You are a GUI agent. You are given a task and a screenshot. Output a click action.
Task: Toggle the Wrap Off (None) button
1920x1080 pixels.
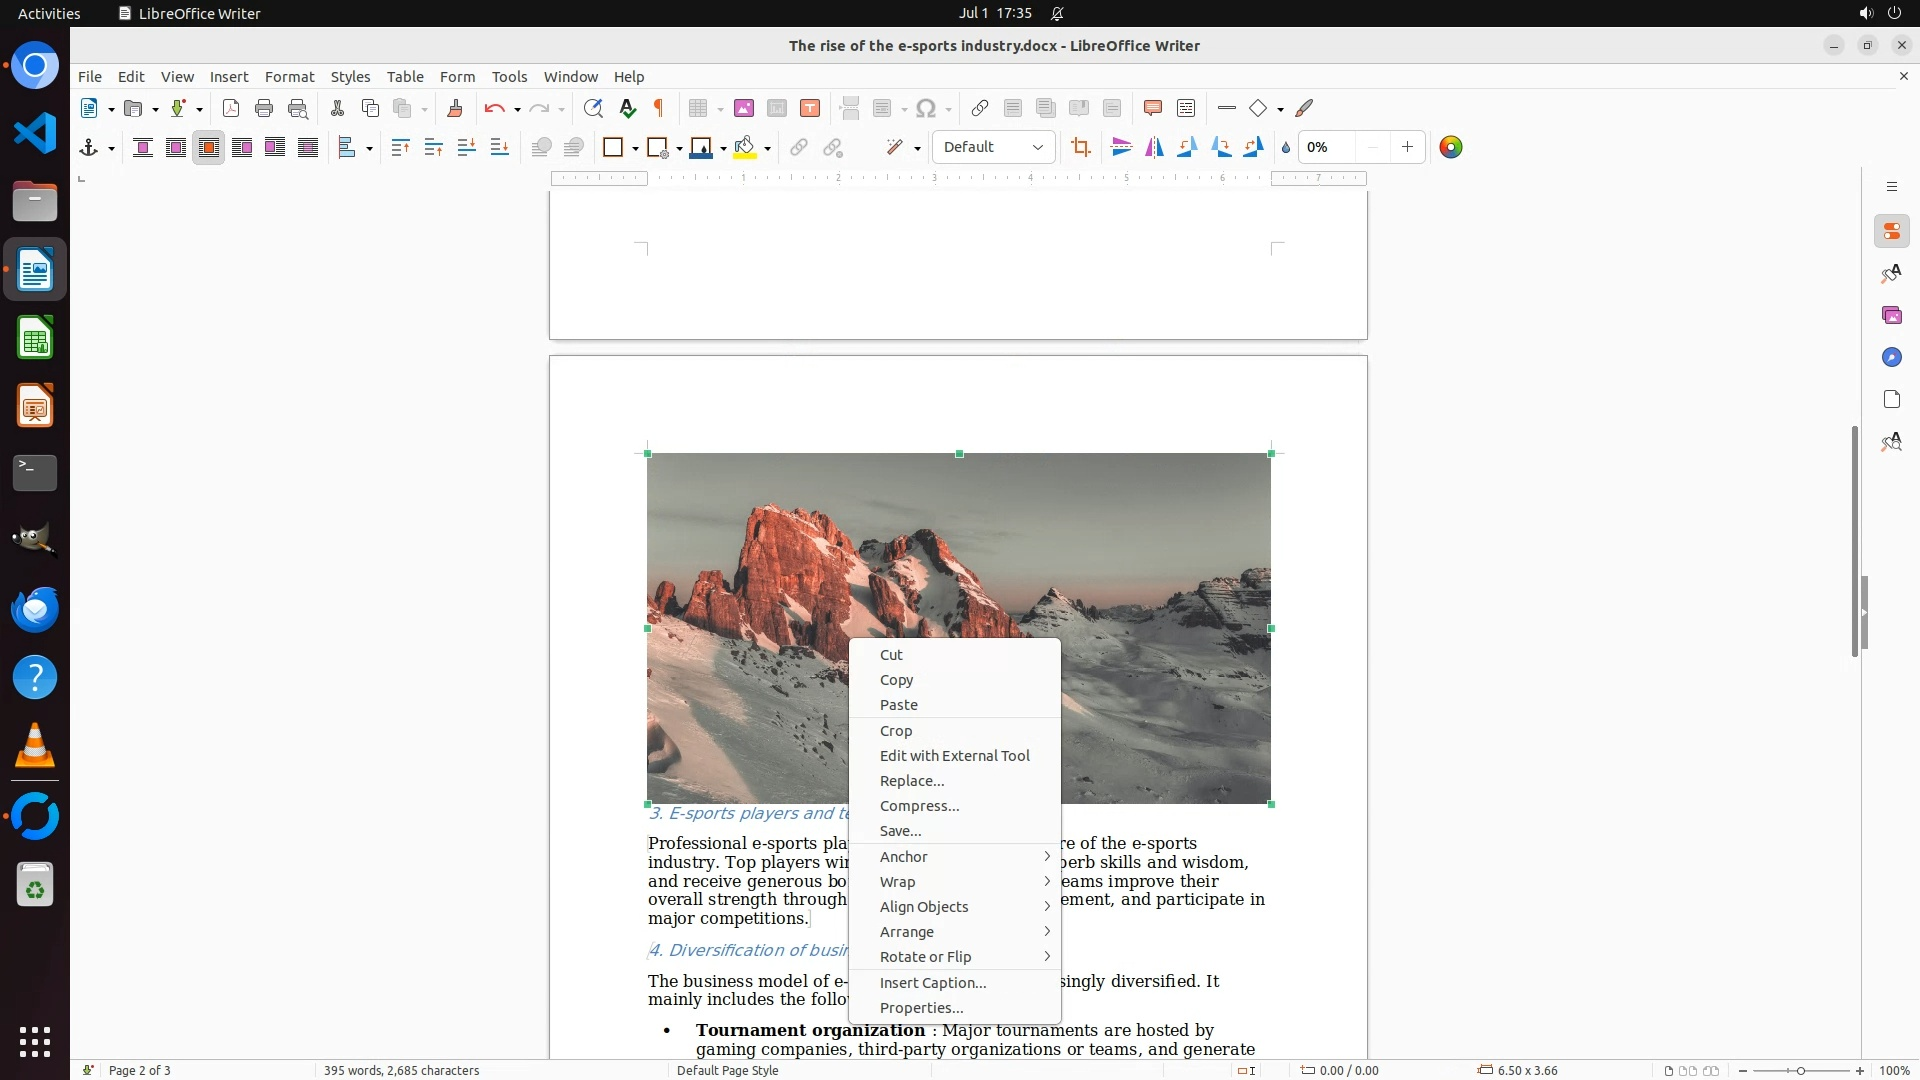143,147
